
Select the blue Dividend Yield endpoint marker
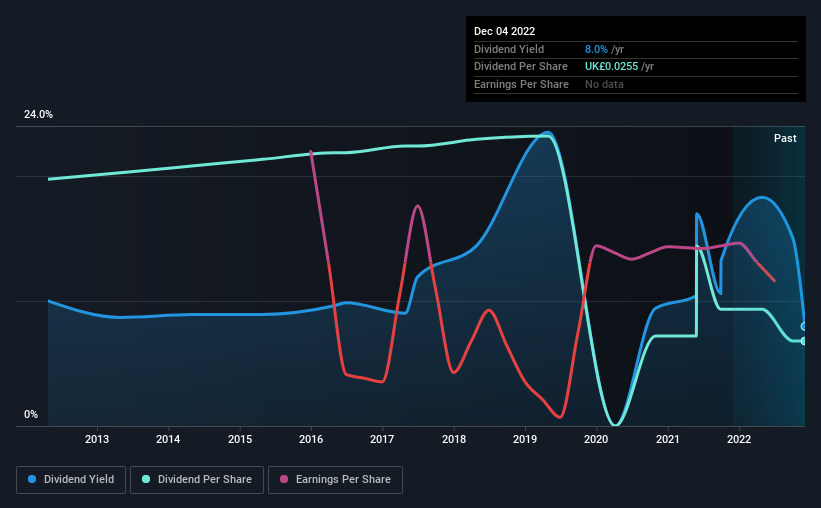pyautogui.click(x=804, y=326)
